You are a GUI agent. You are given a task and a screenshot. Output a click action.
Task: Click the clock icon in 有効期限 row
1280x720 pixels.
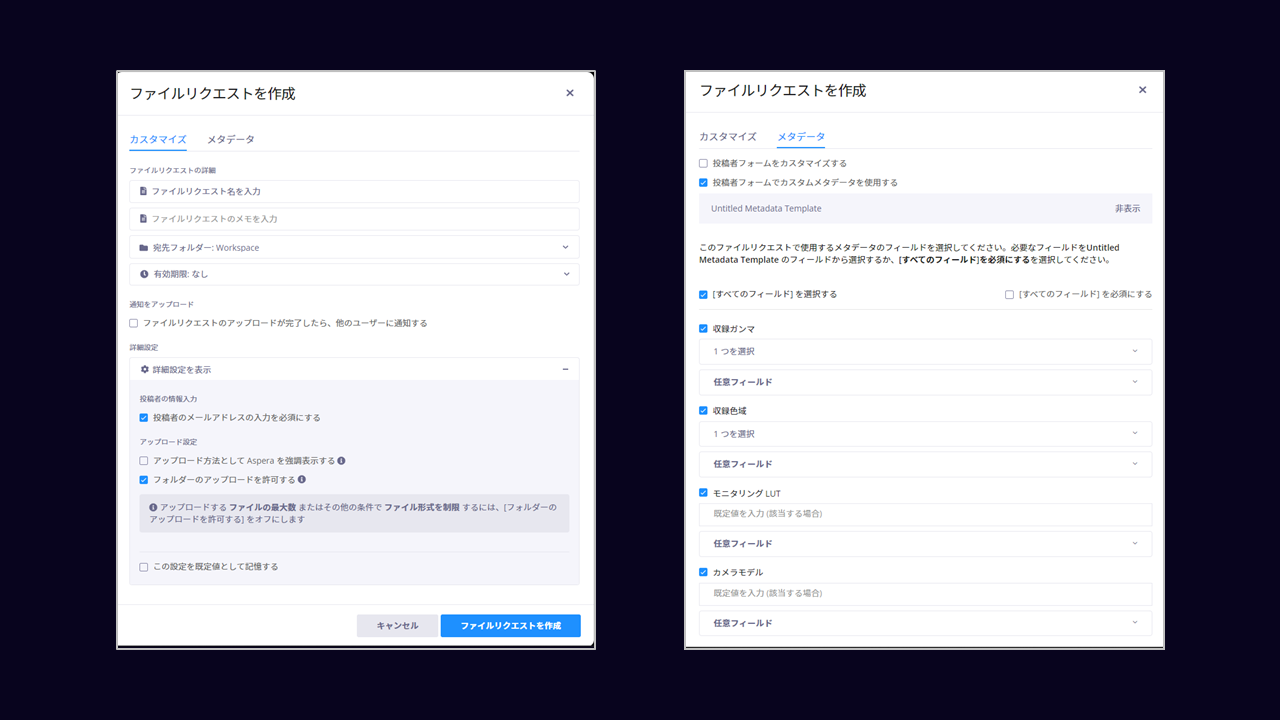(x=144, y=274)
